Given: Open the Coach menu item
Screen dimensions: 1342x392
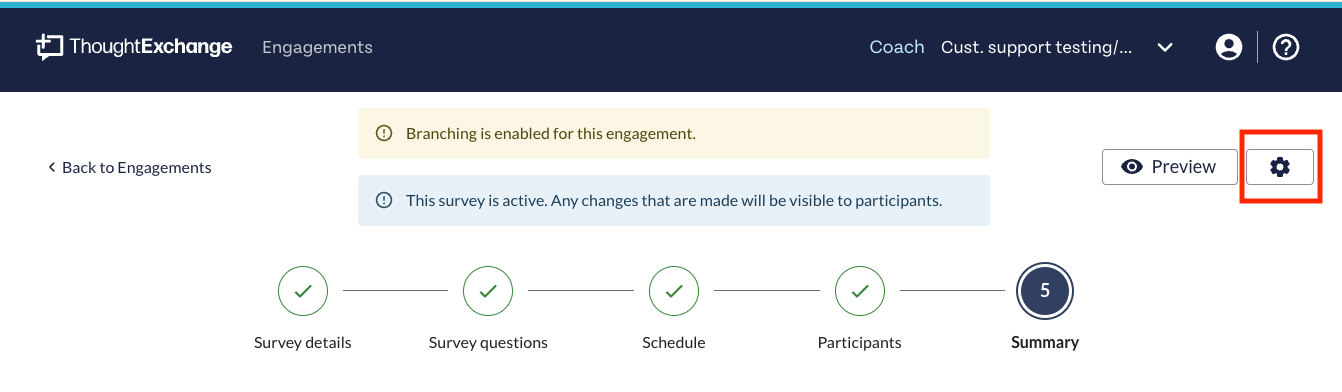Looking at the screenshot, I should coord(897,47).
